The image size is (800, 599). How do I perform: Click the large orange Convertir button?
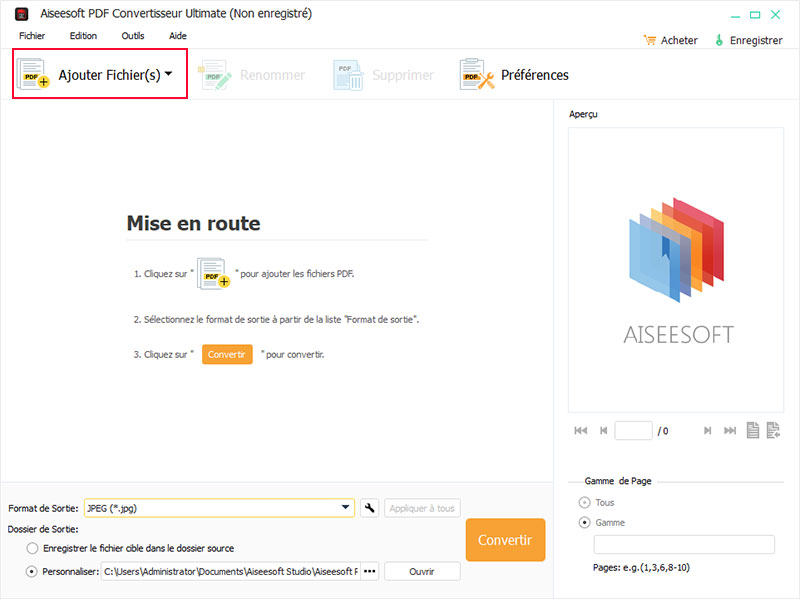[x=505, y=540]
